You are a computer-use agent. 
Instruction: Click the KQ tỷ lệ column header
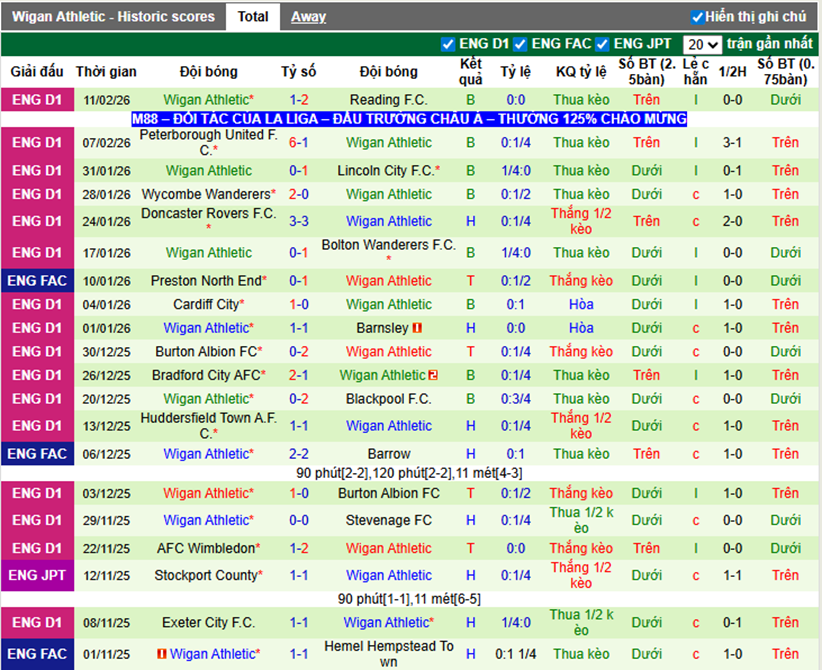(x=581, y=72)
